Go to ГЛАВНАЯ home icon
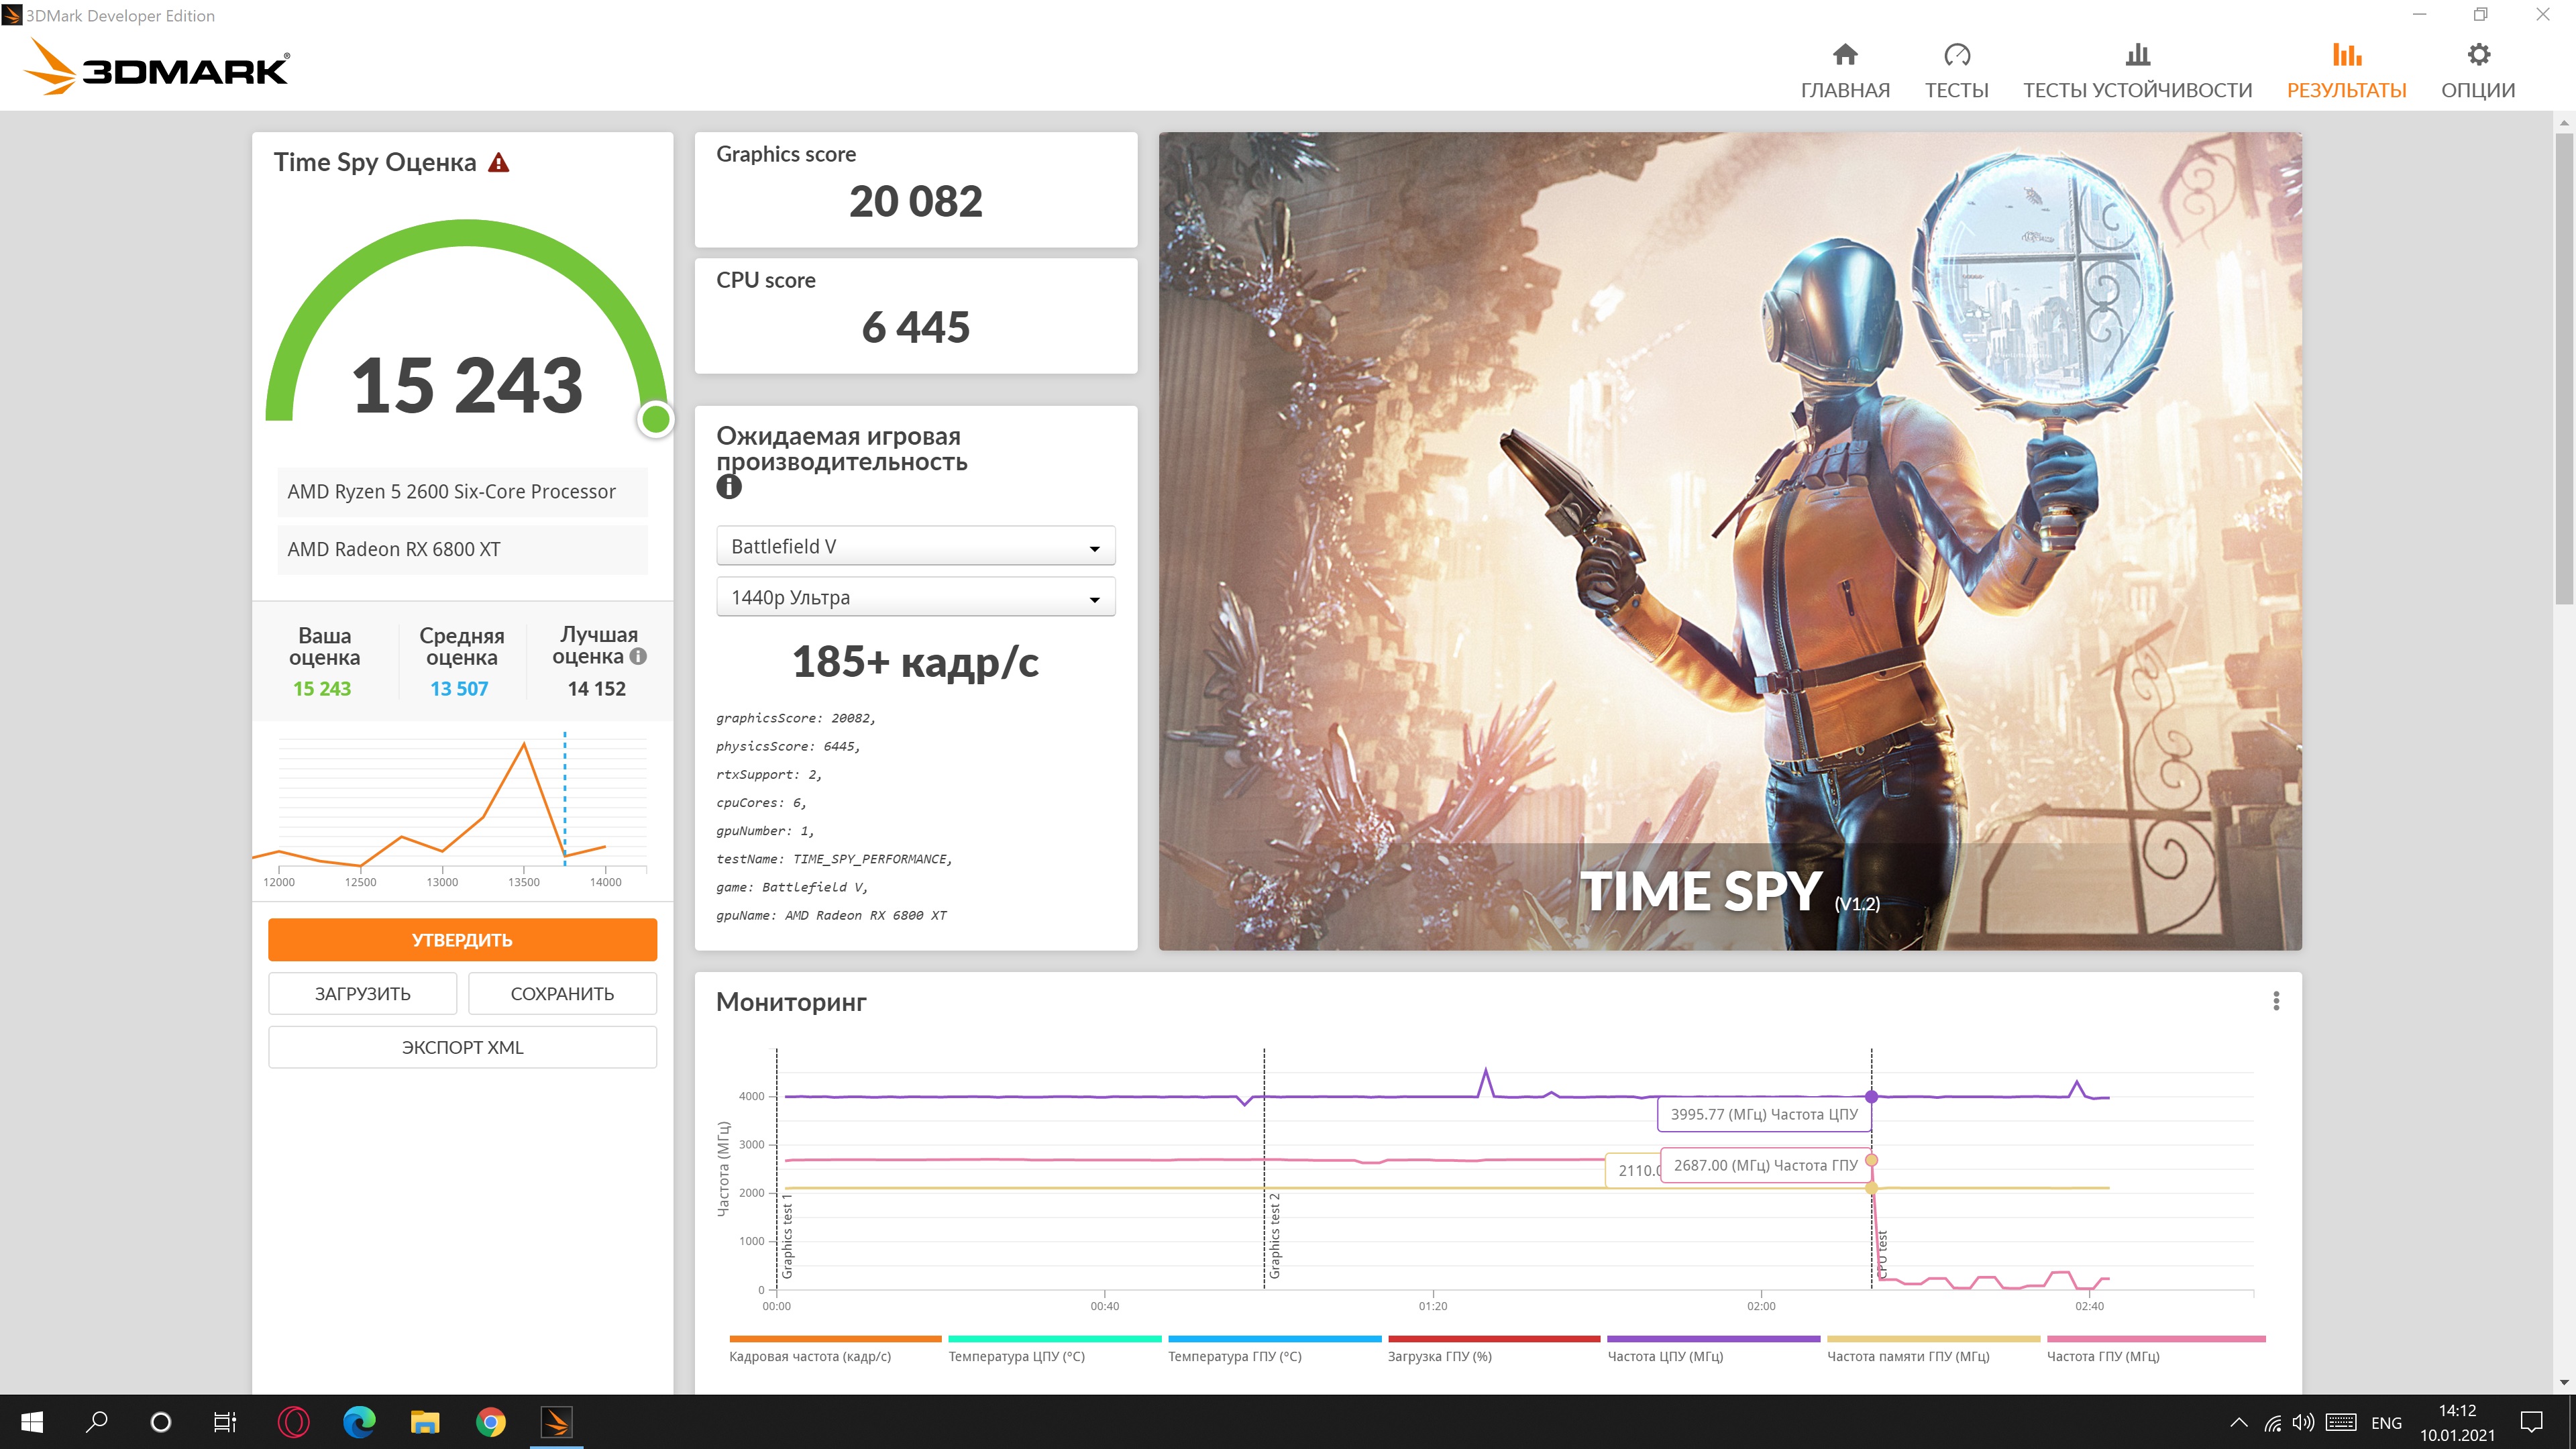The height and width of the screenshot is (1449, 2576). point(1845,55)
